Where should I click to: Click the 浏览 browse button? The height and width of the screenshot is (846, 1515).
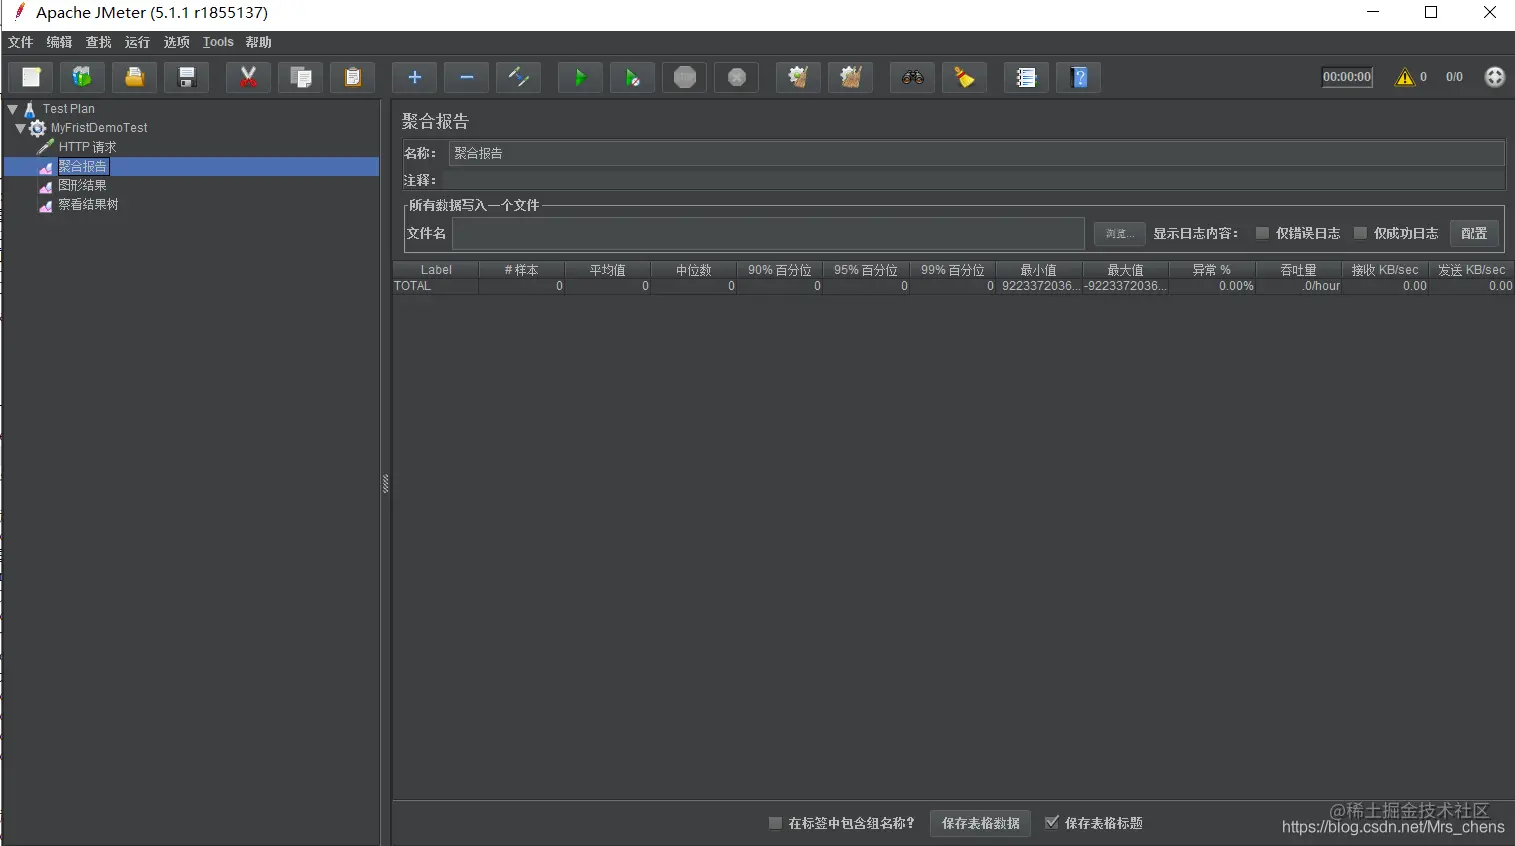(1119, 233)
